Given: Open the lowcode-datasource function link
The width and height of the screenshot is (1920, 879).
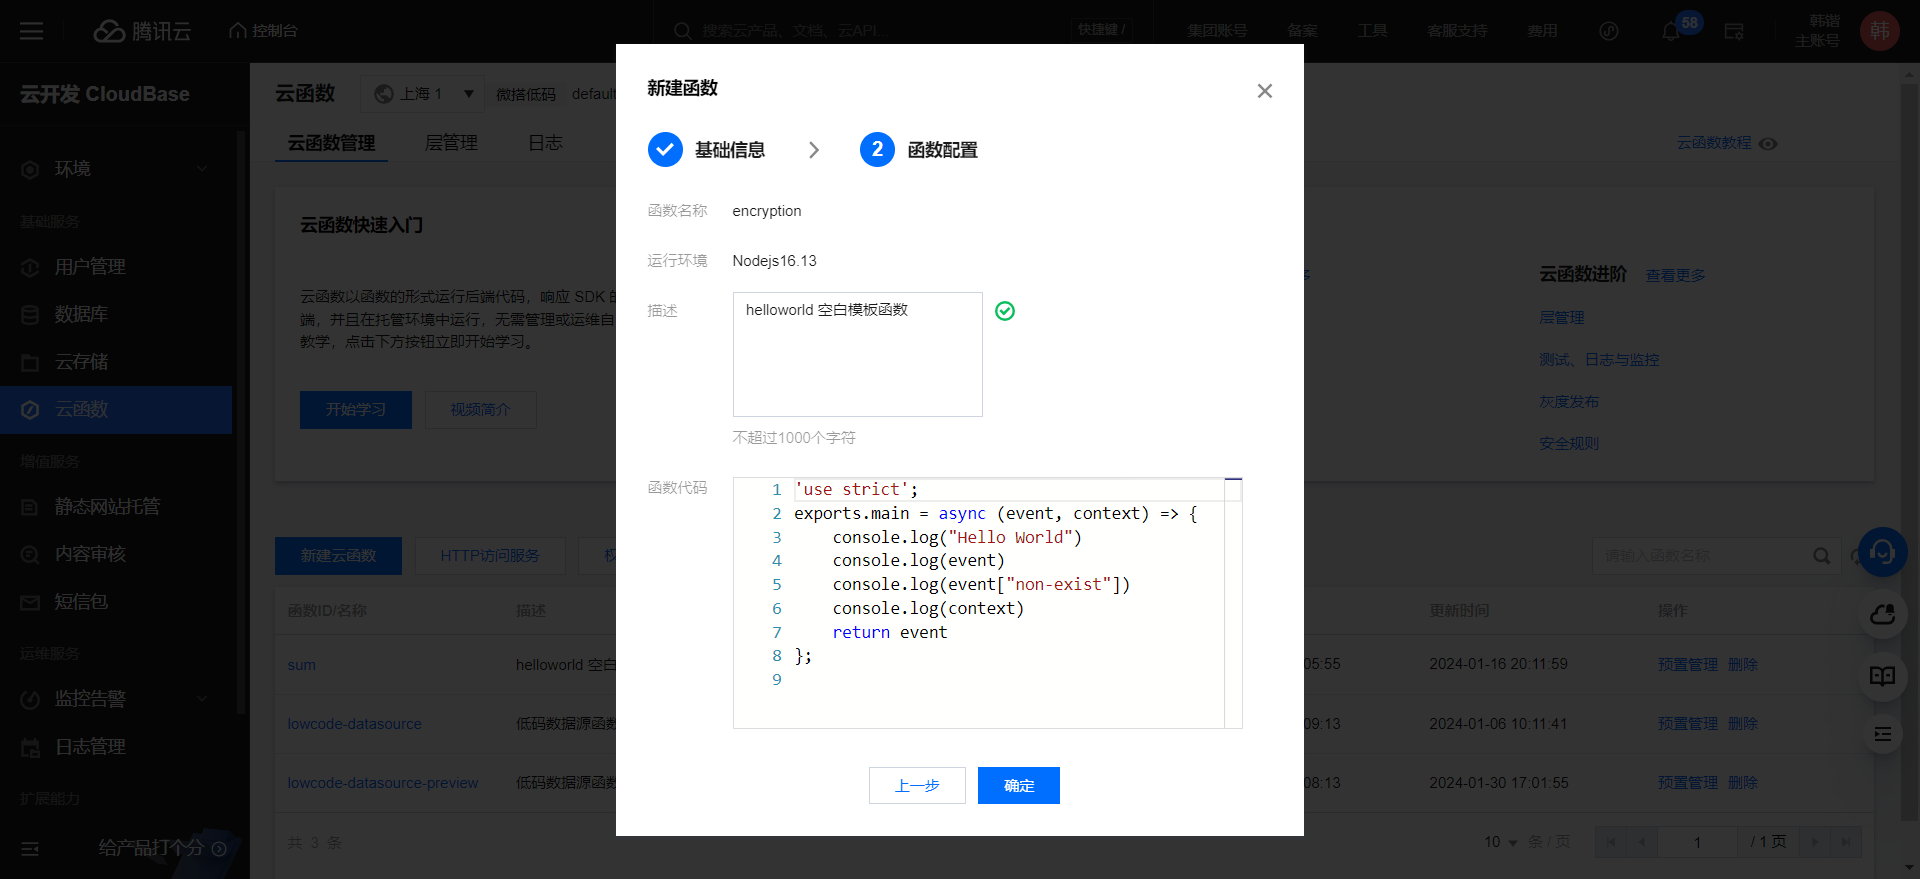Looking at the screenshot, I should tap(355, 724).
